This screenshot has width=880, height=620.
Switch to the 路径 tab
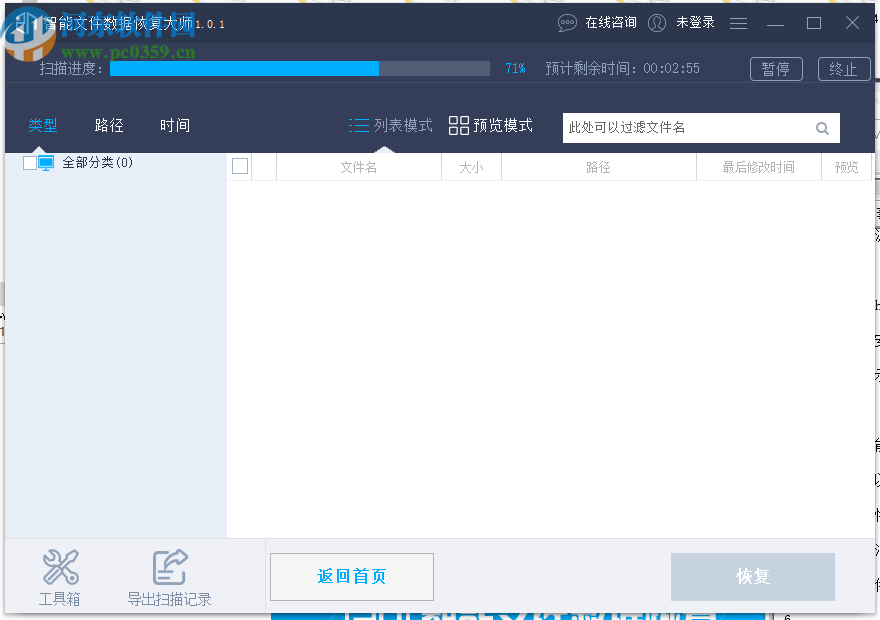109,125
